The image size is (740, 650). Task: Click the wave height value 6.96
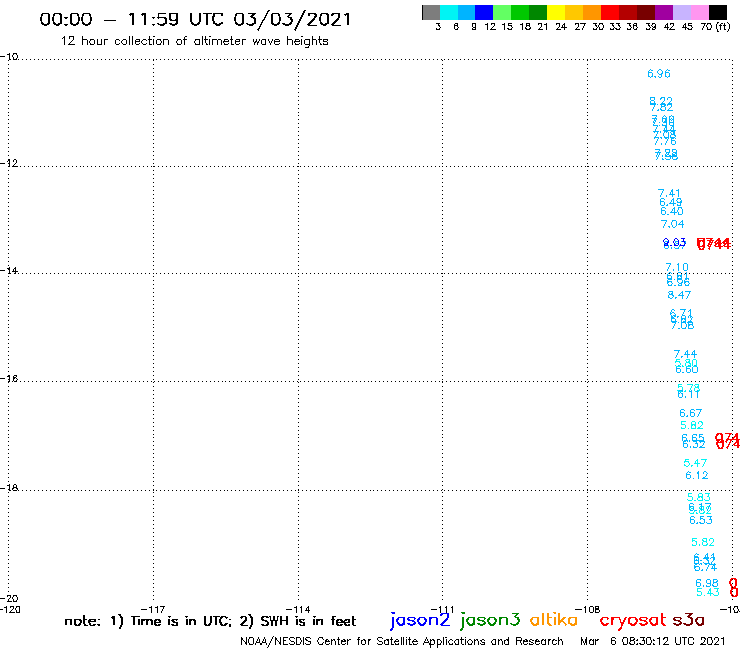[659, 74]
